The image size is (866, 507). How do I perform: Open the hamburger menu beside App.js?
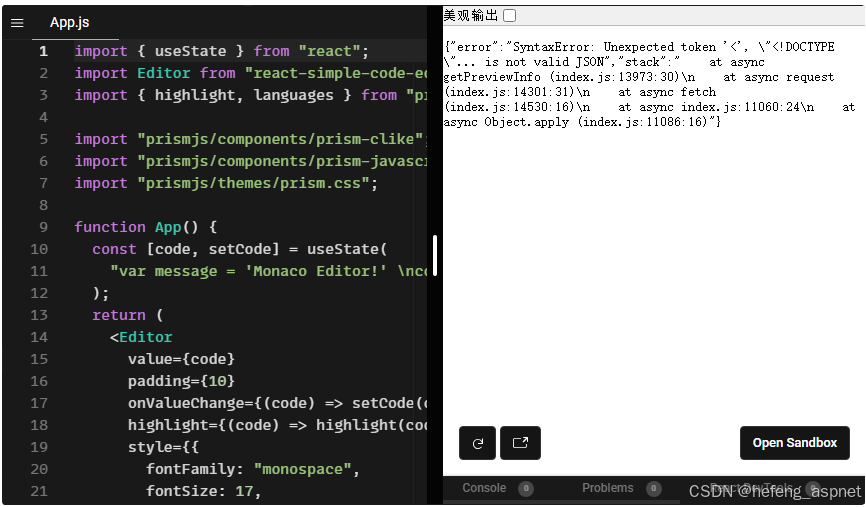coord(17,23)
